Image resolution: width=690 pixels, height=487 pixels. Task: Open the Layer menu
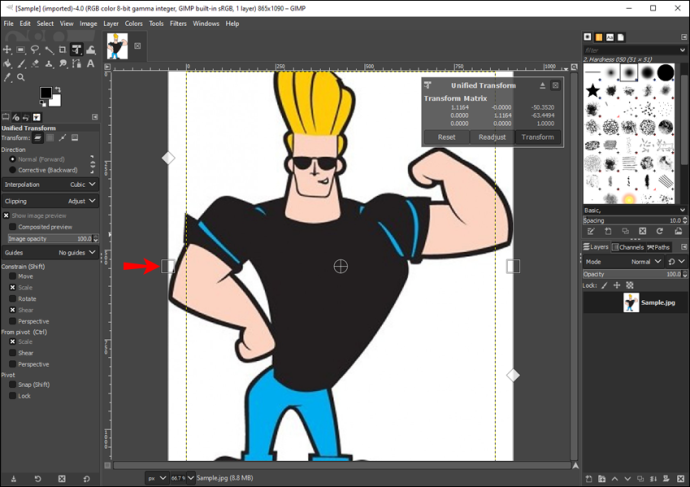point(111,23)
